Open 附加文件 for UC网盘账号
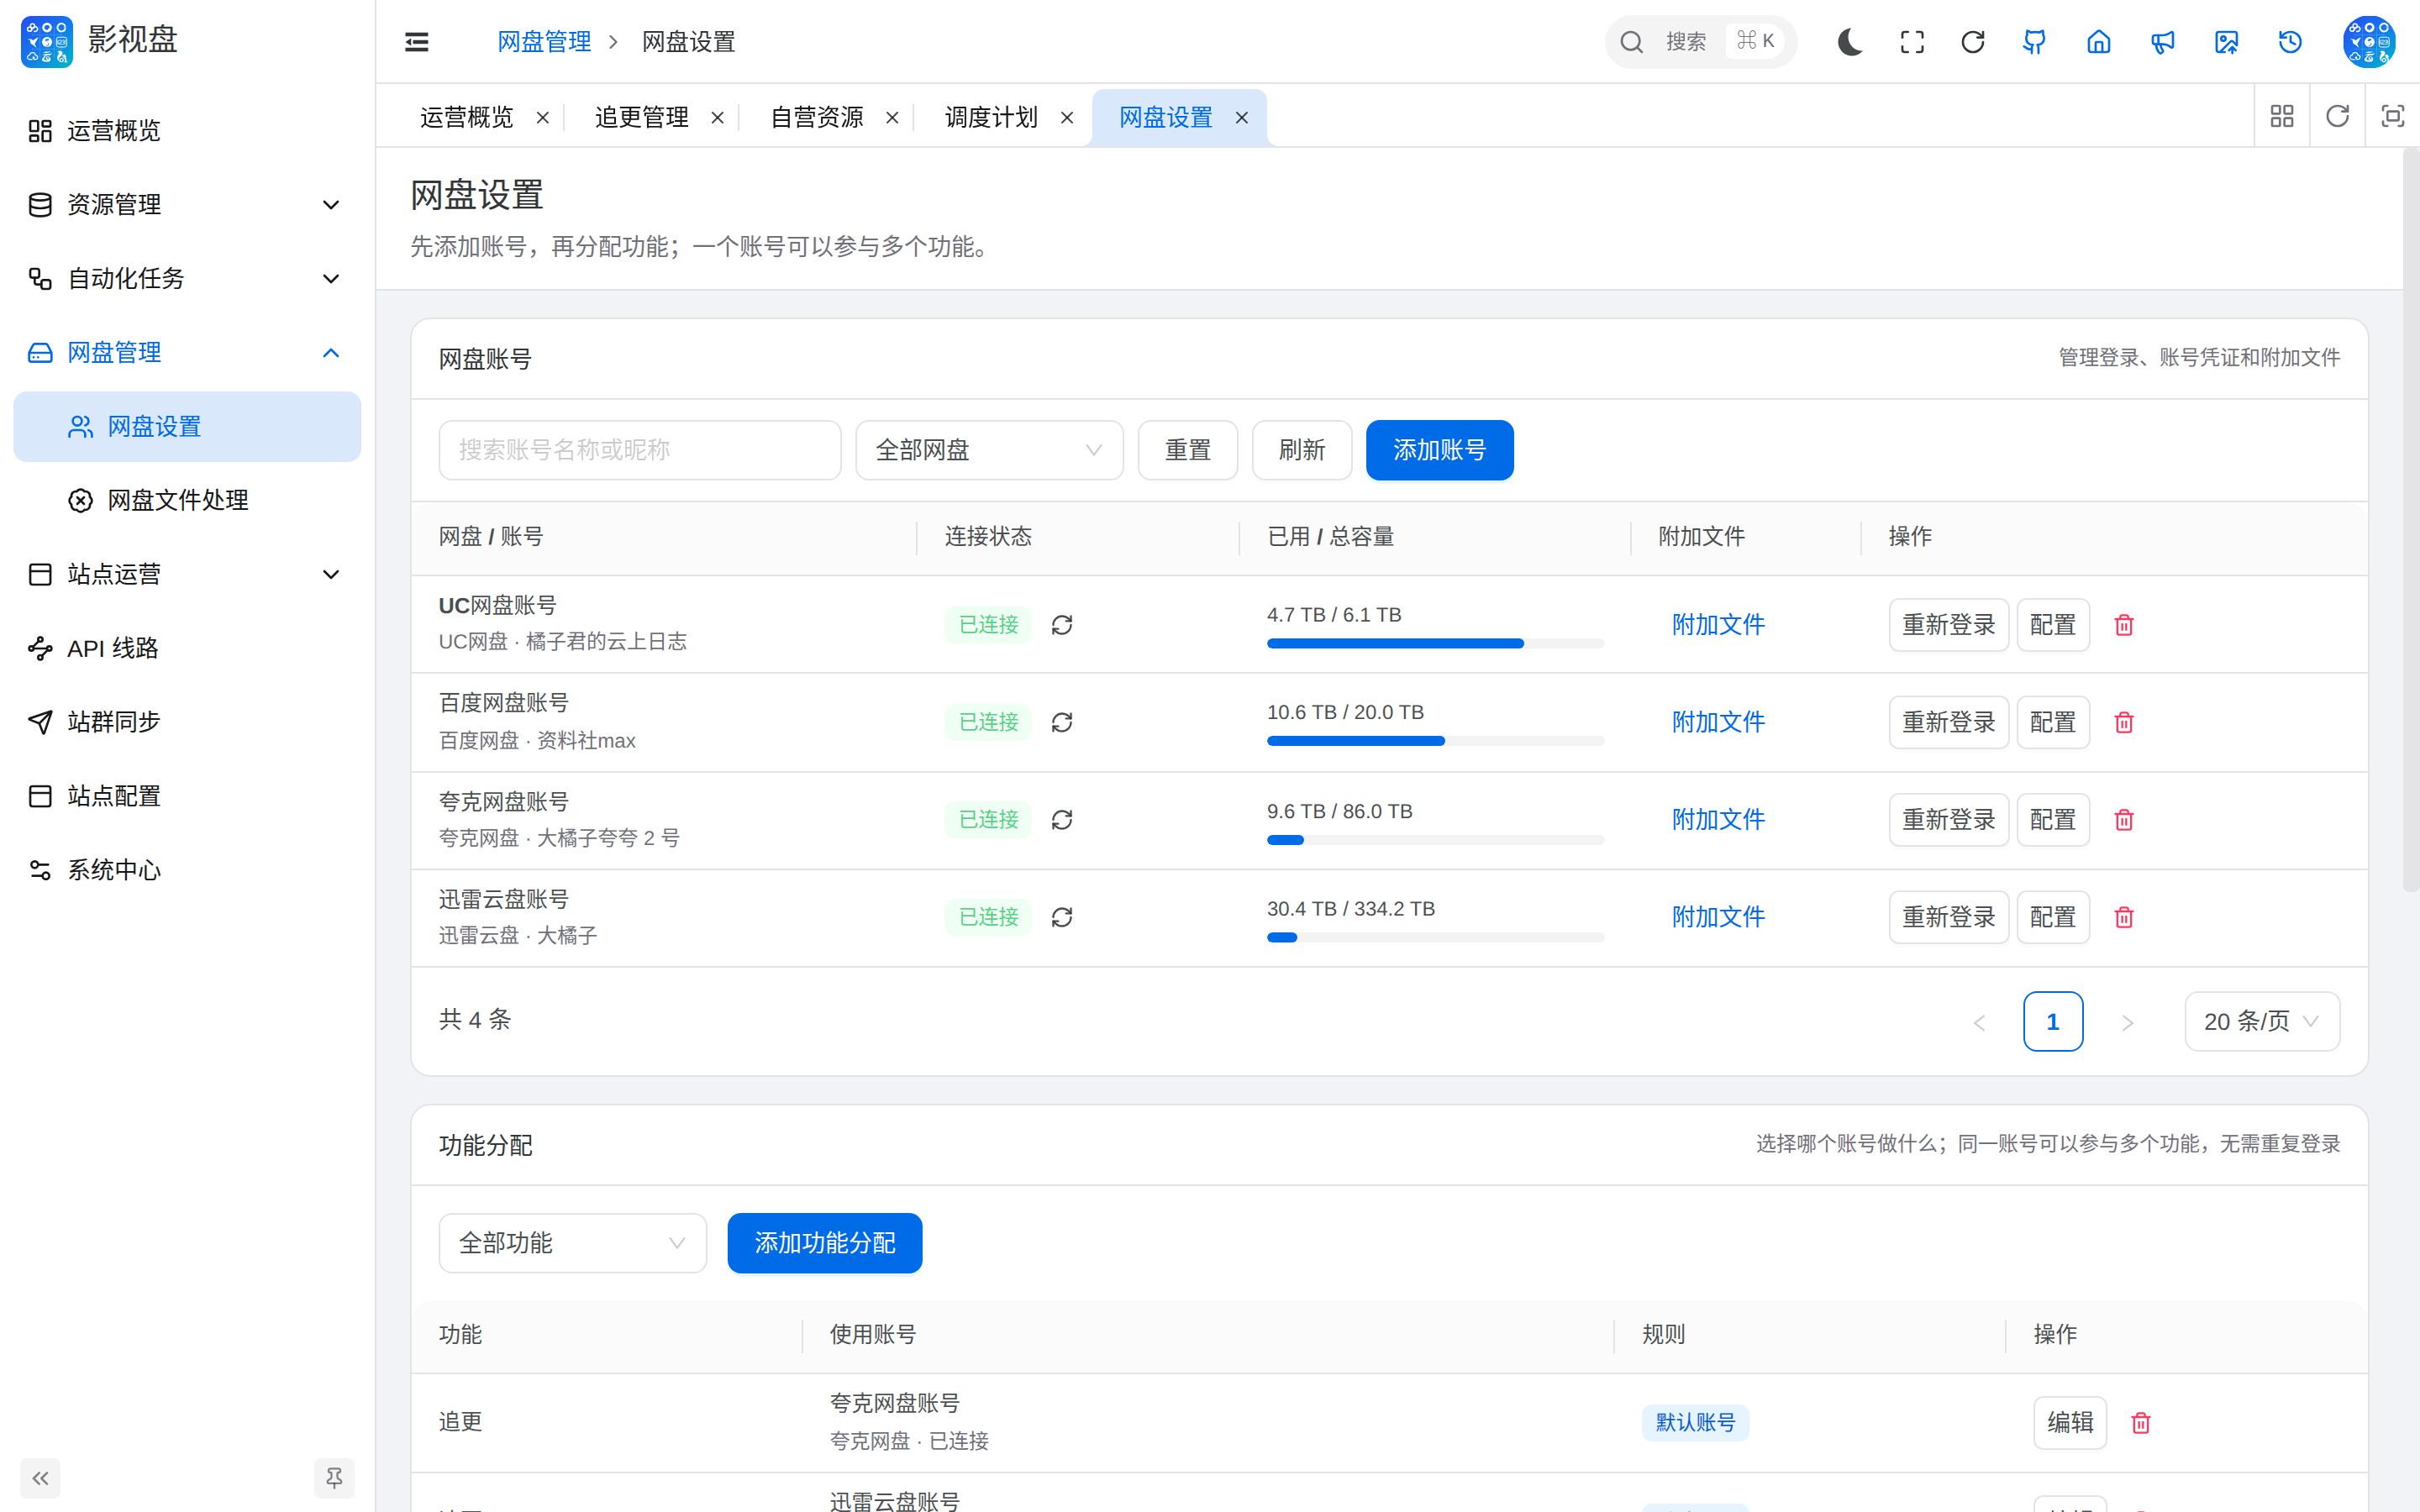The width and height of the screenshot is (2420, 1512). click(x=1718, y=625)
